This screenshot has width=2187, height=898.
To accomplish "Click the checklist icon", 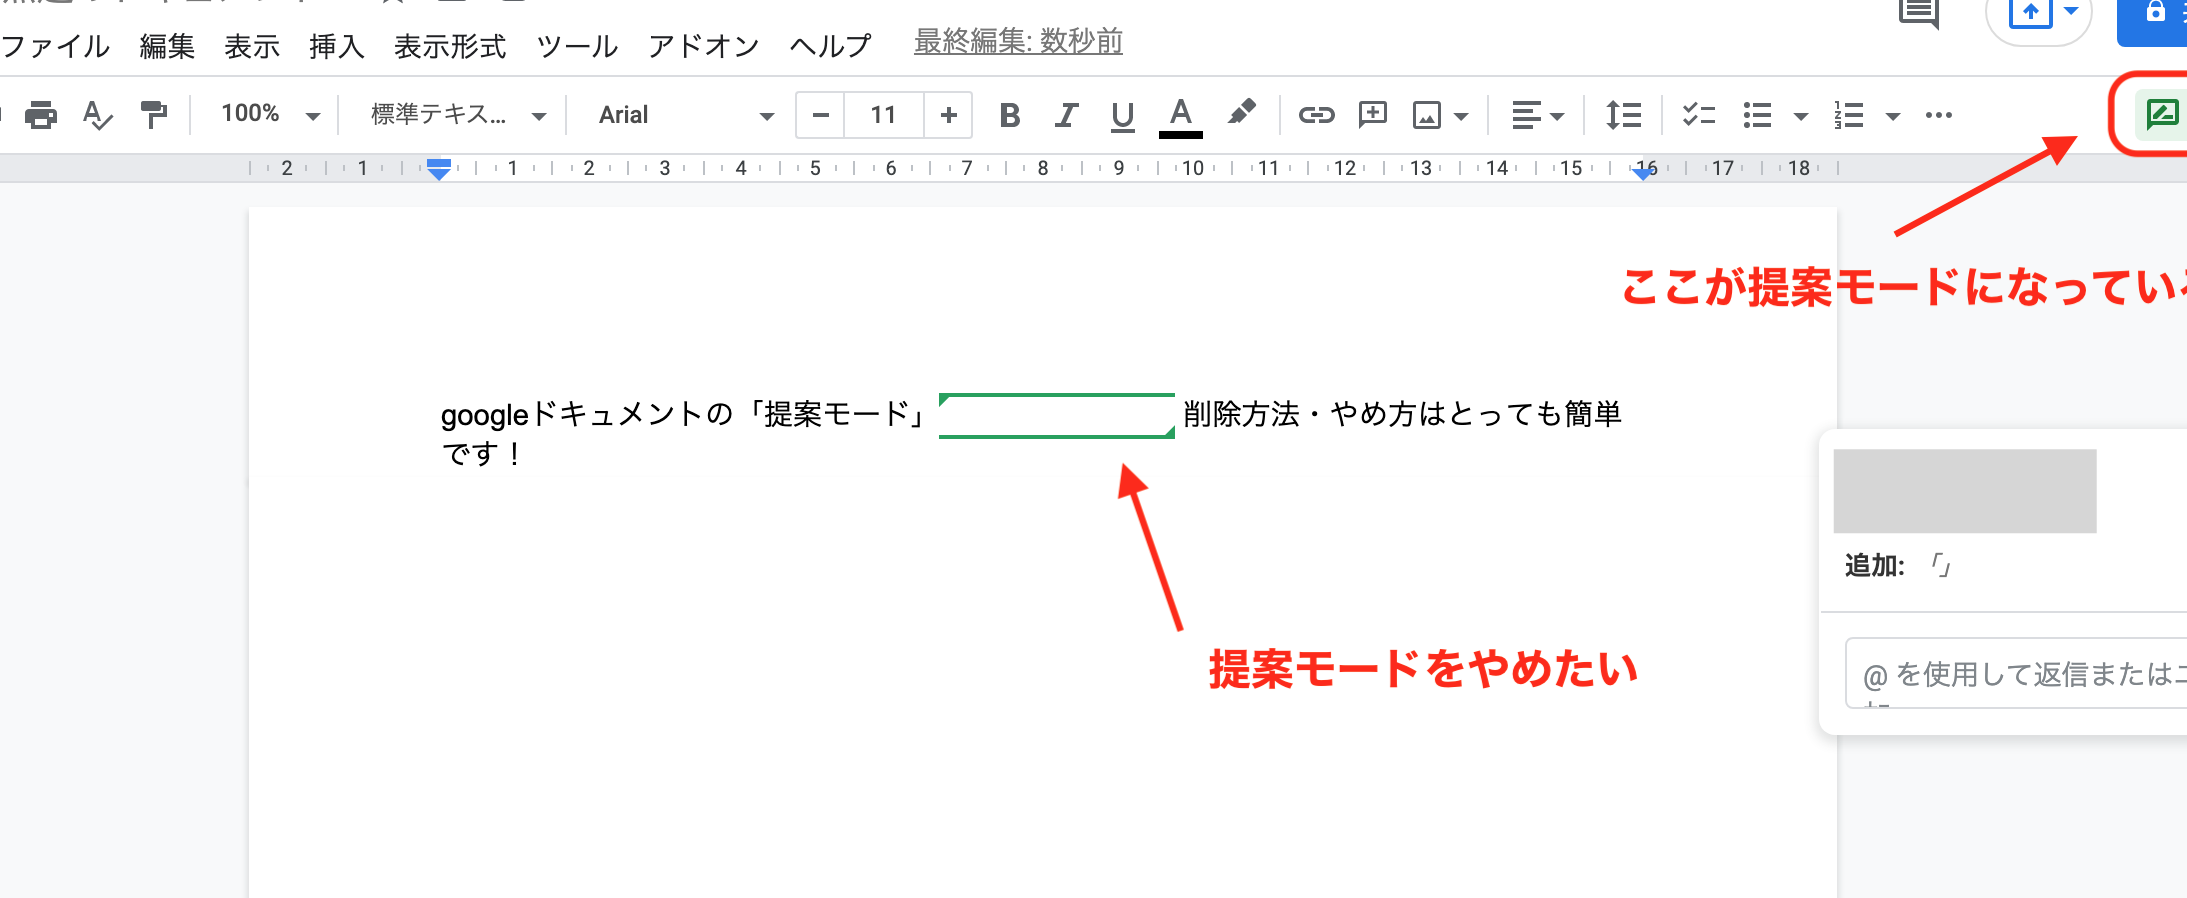I will pyautogui.click(x=1699, y=115).
